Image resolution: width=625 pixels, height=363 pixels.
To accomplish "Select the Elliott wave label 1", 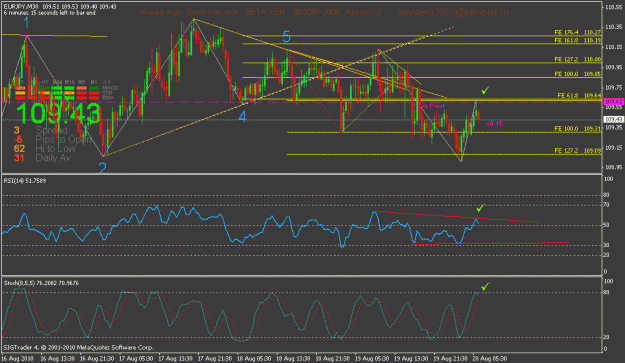I will coord(26,23).
